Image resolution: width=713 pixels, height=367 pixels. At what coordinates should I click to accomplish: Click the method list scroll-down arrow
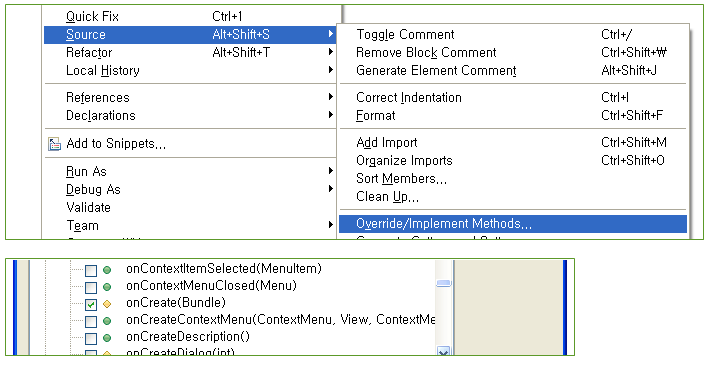[x=444, y=352]
